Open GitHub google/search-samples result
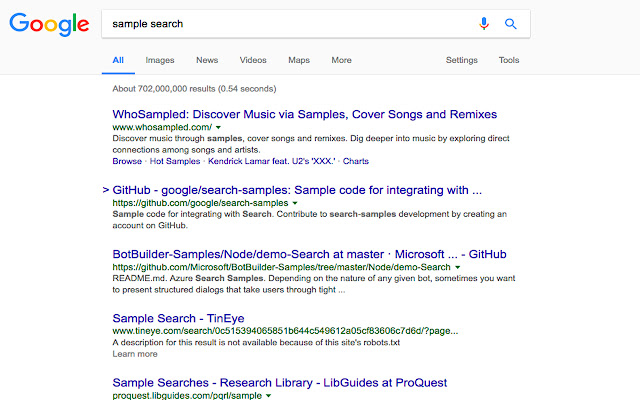This screenshot has width=640, height=400. point(297,190)
